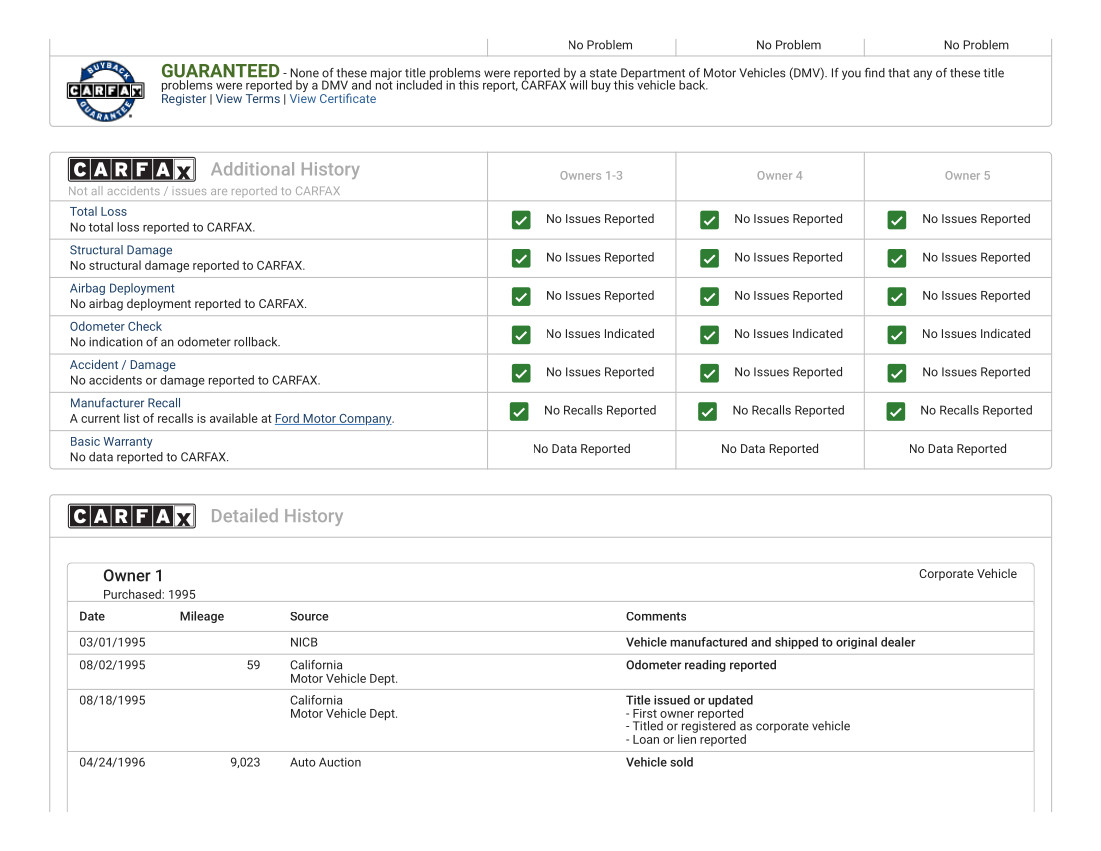Click Accident / Damage checkmark for Owners 1-3
The height and width of the screenshot is (851, 1101).
click(x=521, y=373)
